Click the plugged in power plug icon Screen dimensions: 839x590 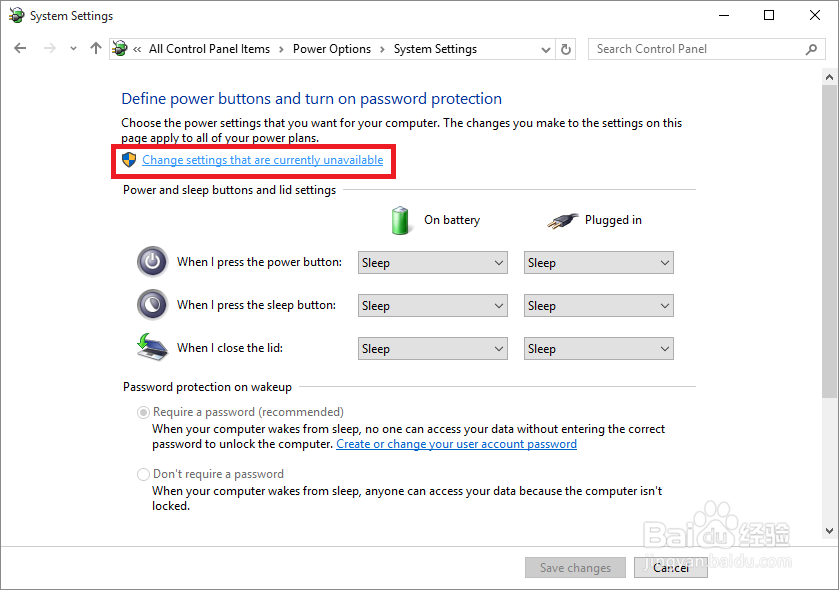(x=563, y=219)
